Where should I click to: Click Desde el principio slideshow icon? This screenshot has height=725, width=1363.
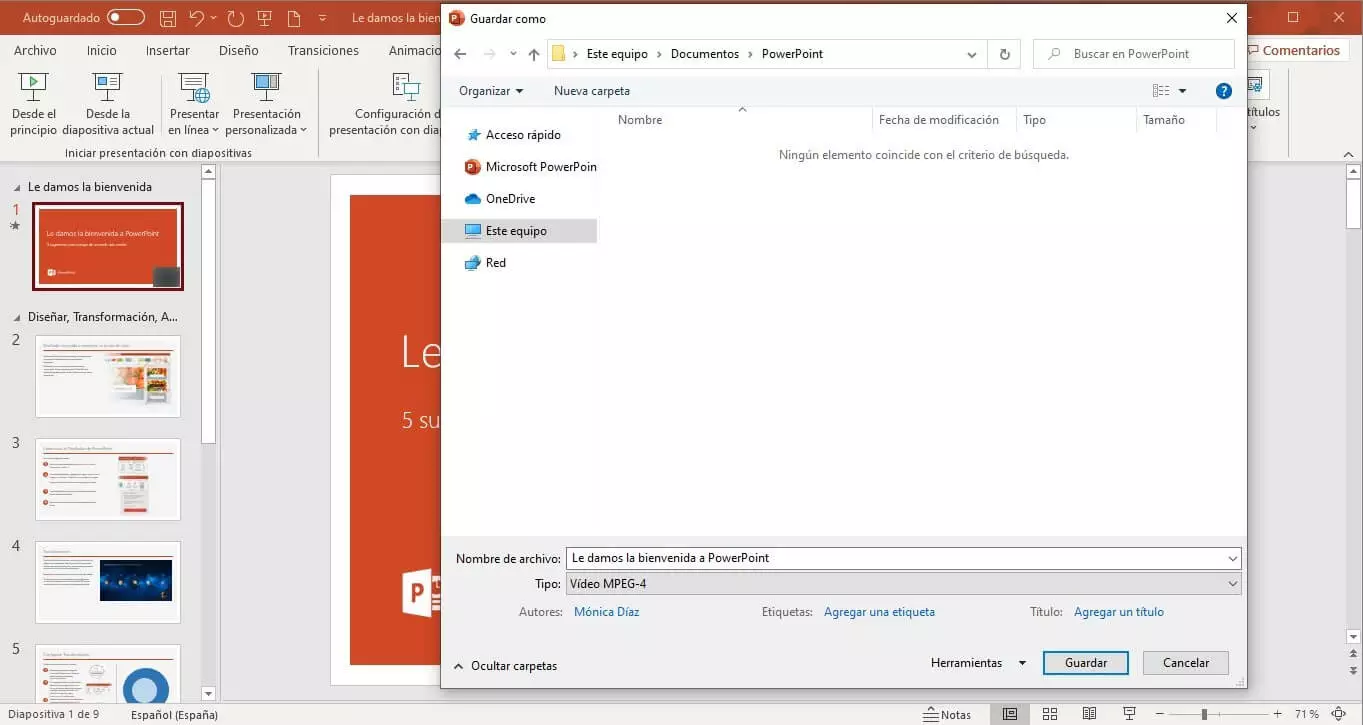[34, 88]
